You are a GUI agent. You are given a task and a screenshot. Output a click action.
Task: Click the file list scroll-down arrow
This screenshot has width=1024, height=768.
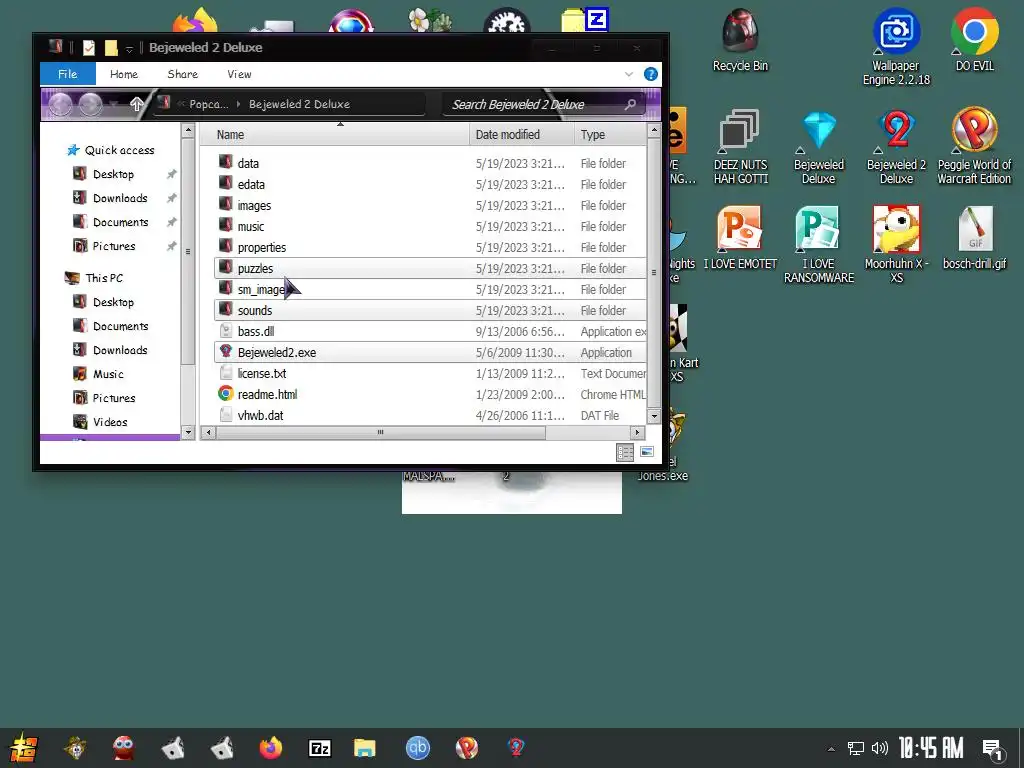coord(654,415)
